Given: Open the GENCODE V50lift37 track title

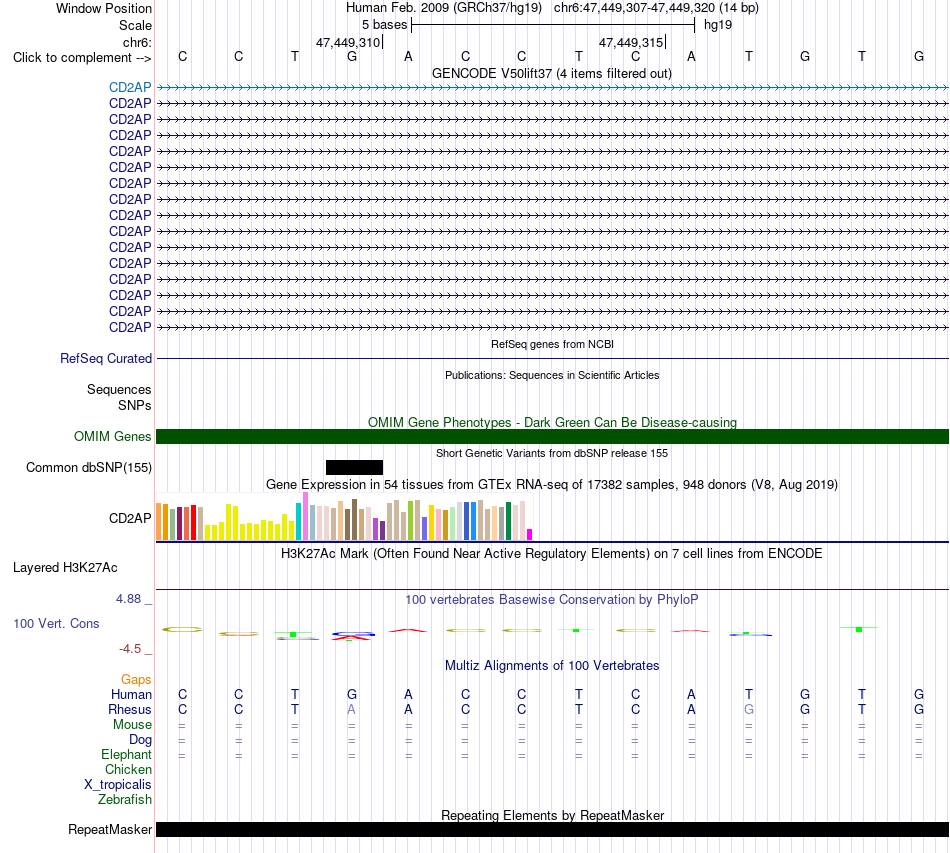Looking at the screenshot, I should click(551, 74).
